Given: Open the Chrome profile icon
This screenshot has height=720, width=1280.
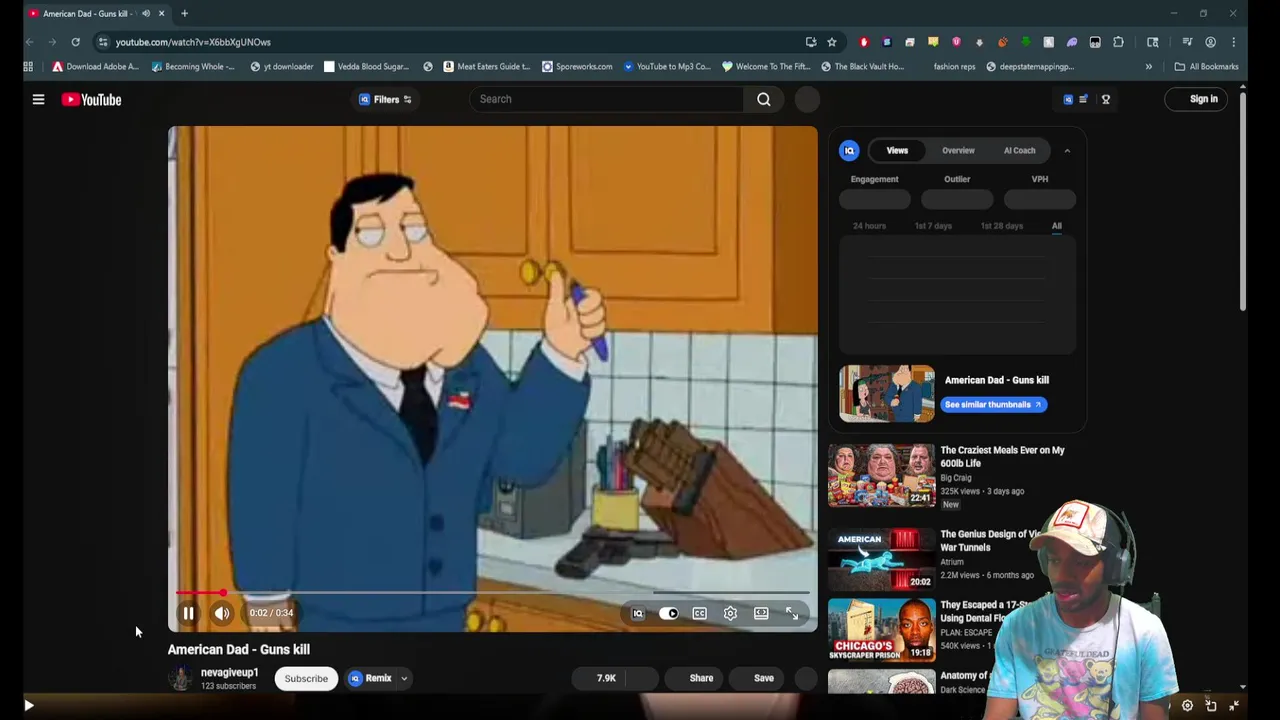Looking at the screenshot, I should point(1210,42).
